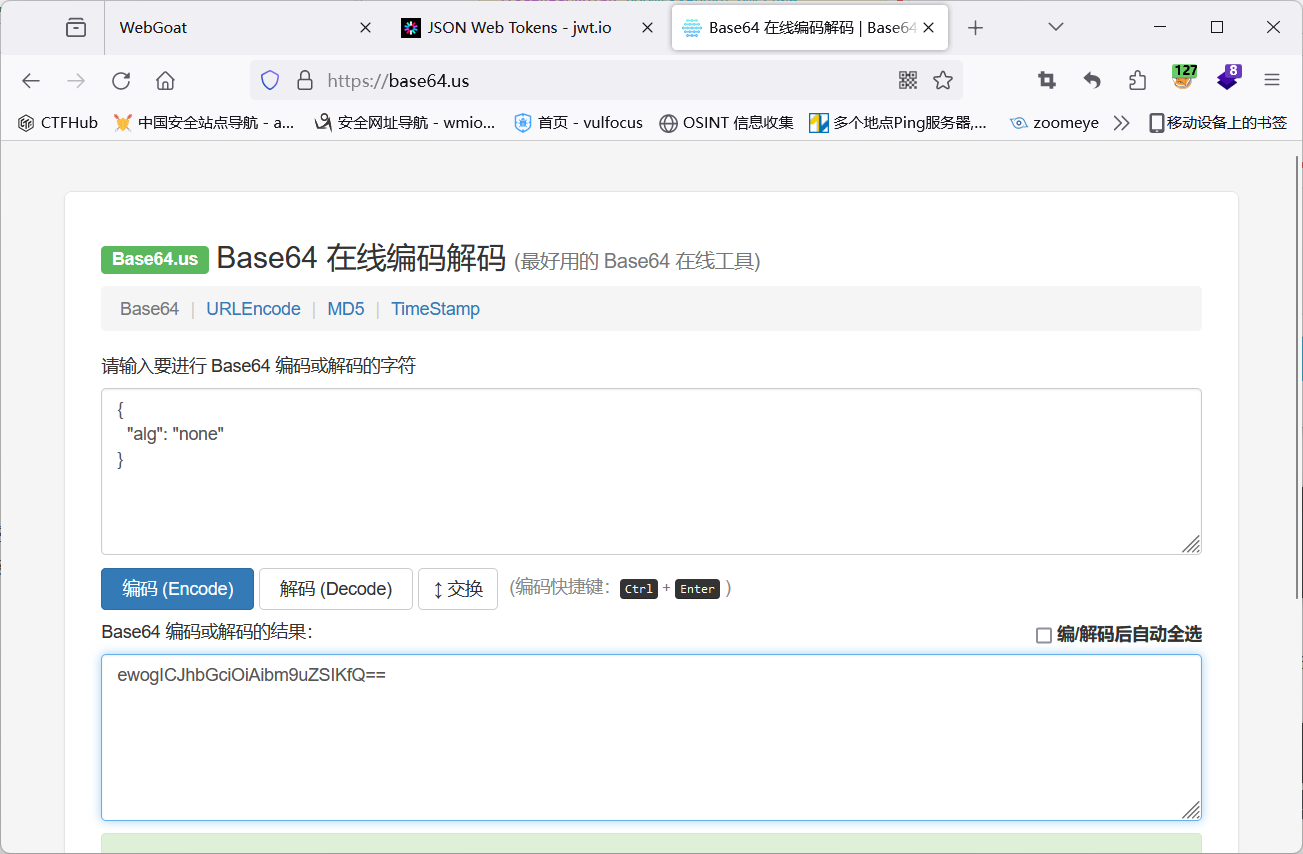Screen dimensions: 1303x854
Task: Close the Base64 browser tab
Action: [929, 28]
